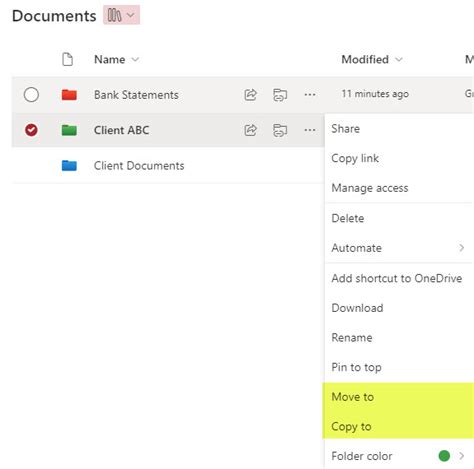
Task: Open the library view switcher icon
Action: tap(121, 15)
